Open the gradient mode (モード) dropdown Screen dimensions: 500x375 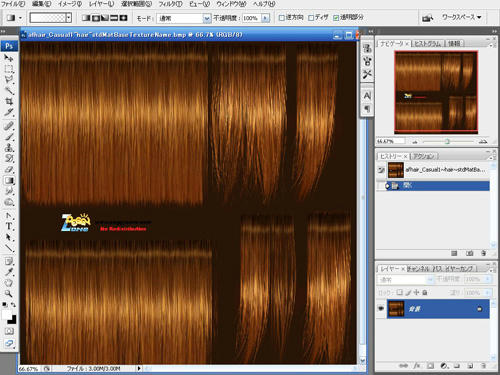point(184,18)
